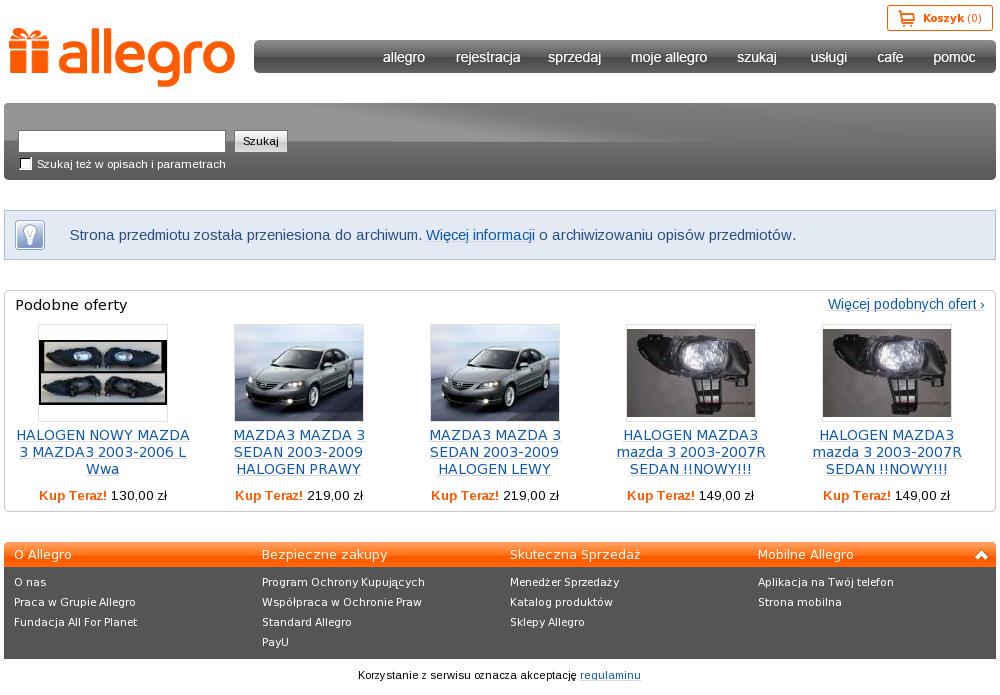
Task: Click the Podobne oferty heading
Action: click(71, 305)
